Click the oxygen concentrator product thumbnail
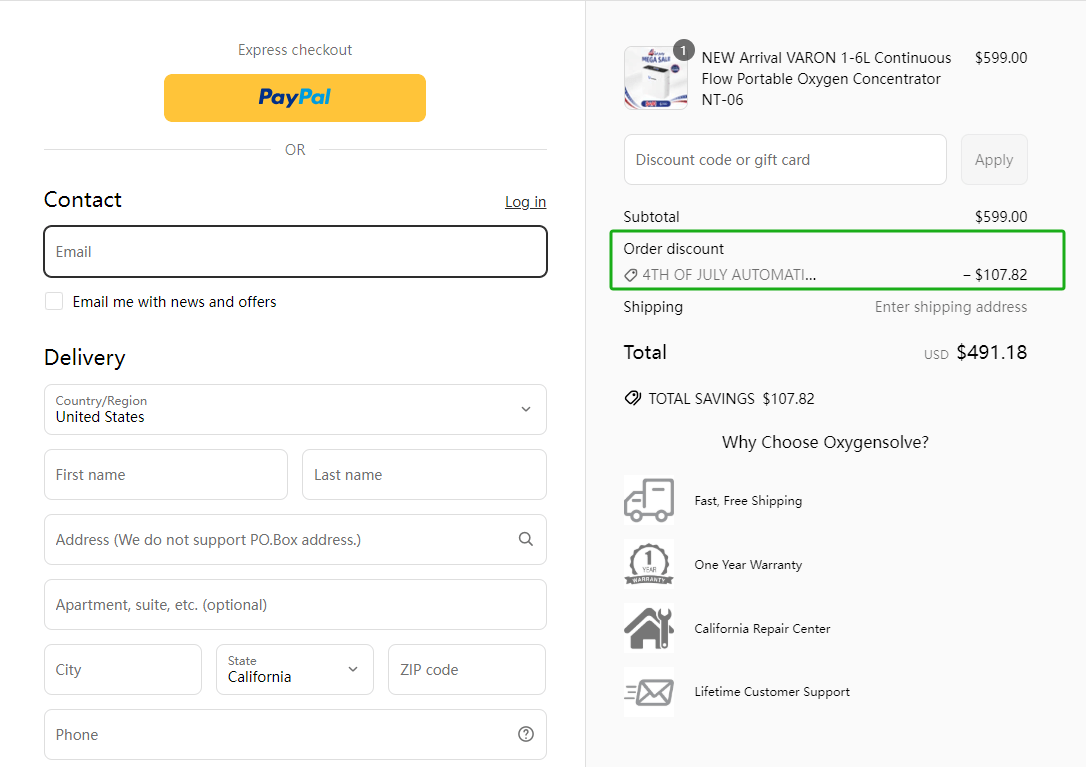Image resolution: width=1086 pixels, height=767 pixels. tap(655, 78)
